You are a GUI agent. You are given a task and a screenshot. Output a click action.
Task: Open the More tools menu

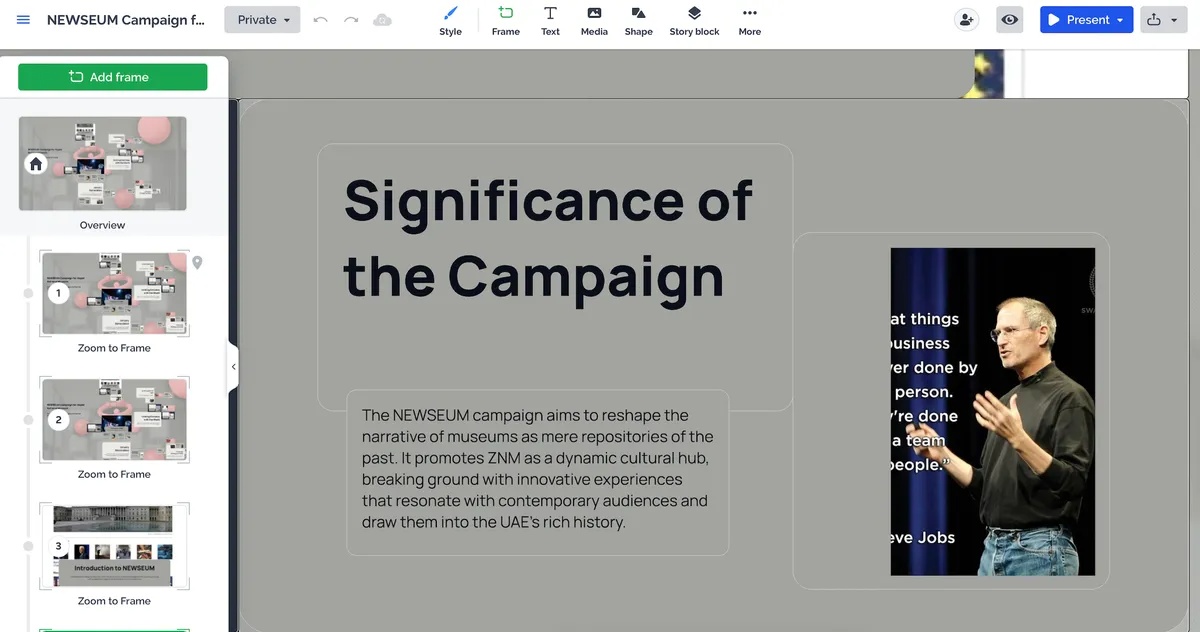(749, 20)
